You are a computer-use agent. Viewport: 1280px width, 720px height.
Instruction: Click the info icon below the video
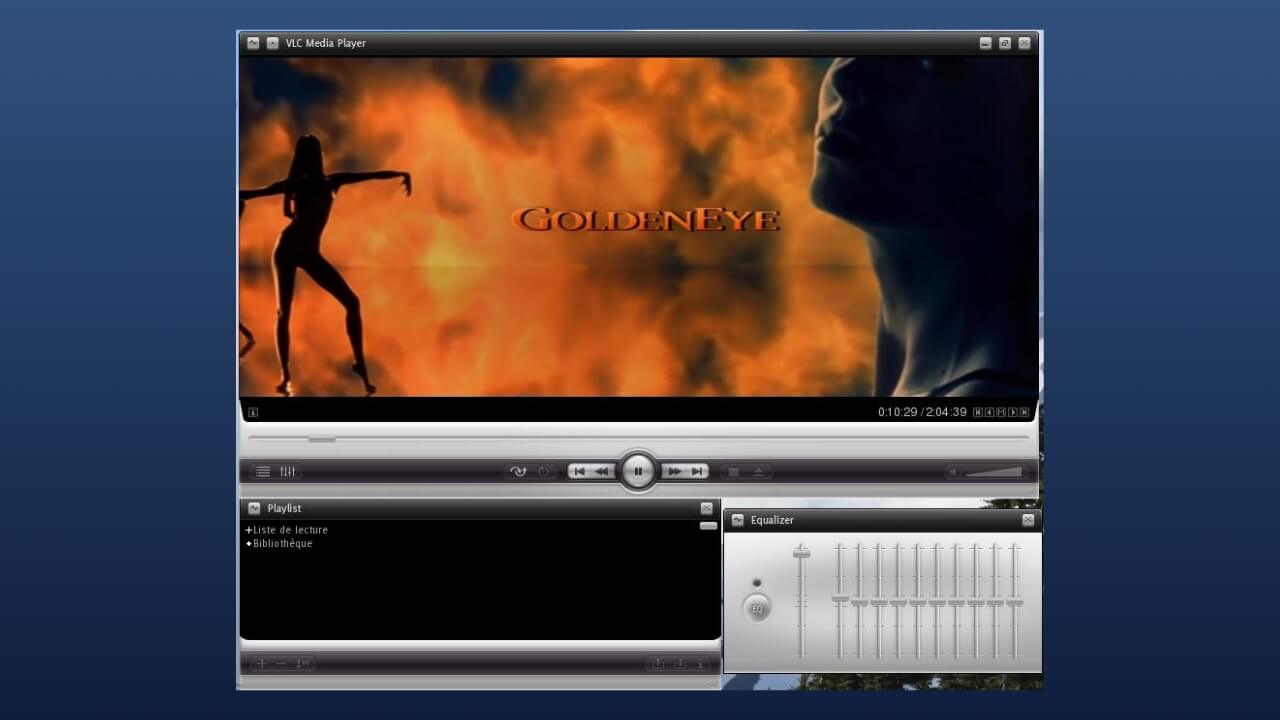pos(253,412)
